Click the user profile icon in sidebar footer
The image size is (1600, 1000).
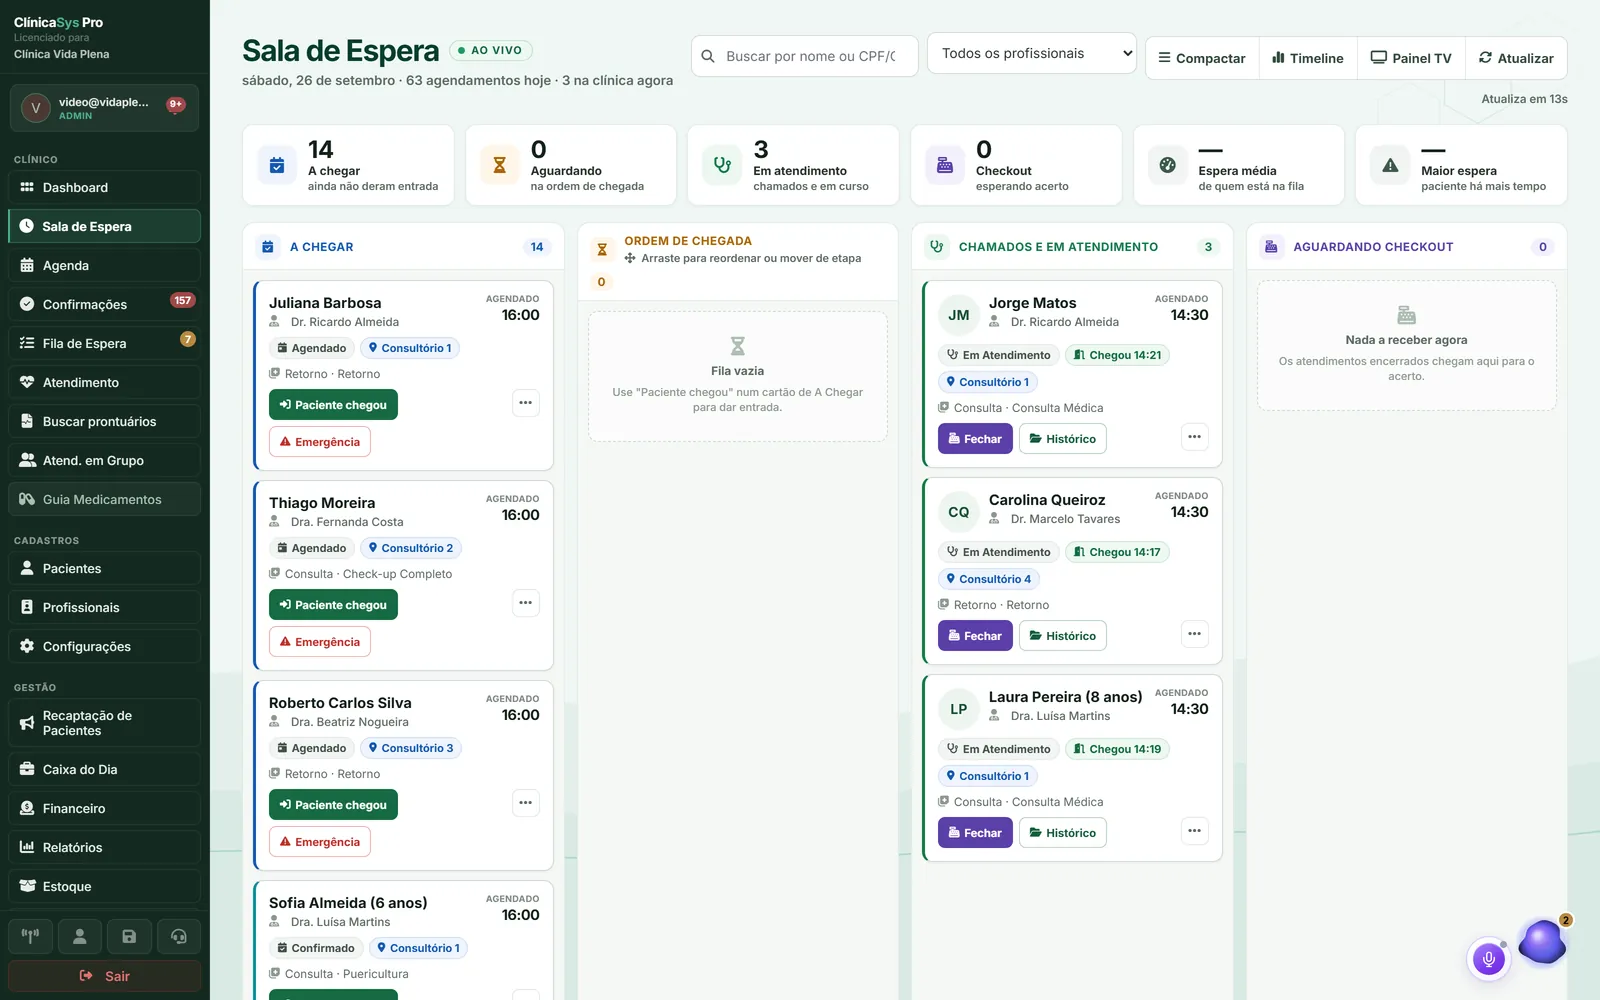click(x=80, y=936)
